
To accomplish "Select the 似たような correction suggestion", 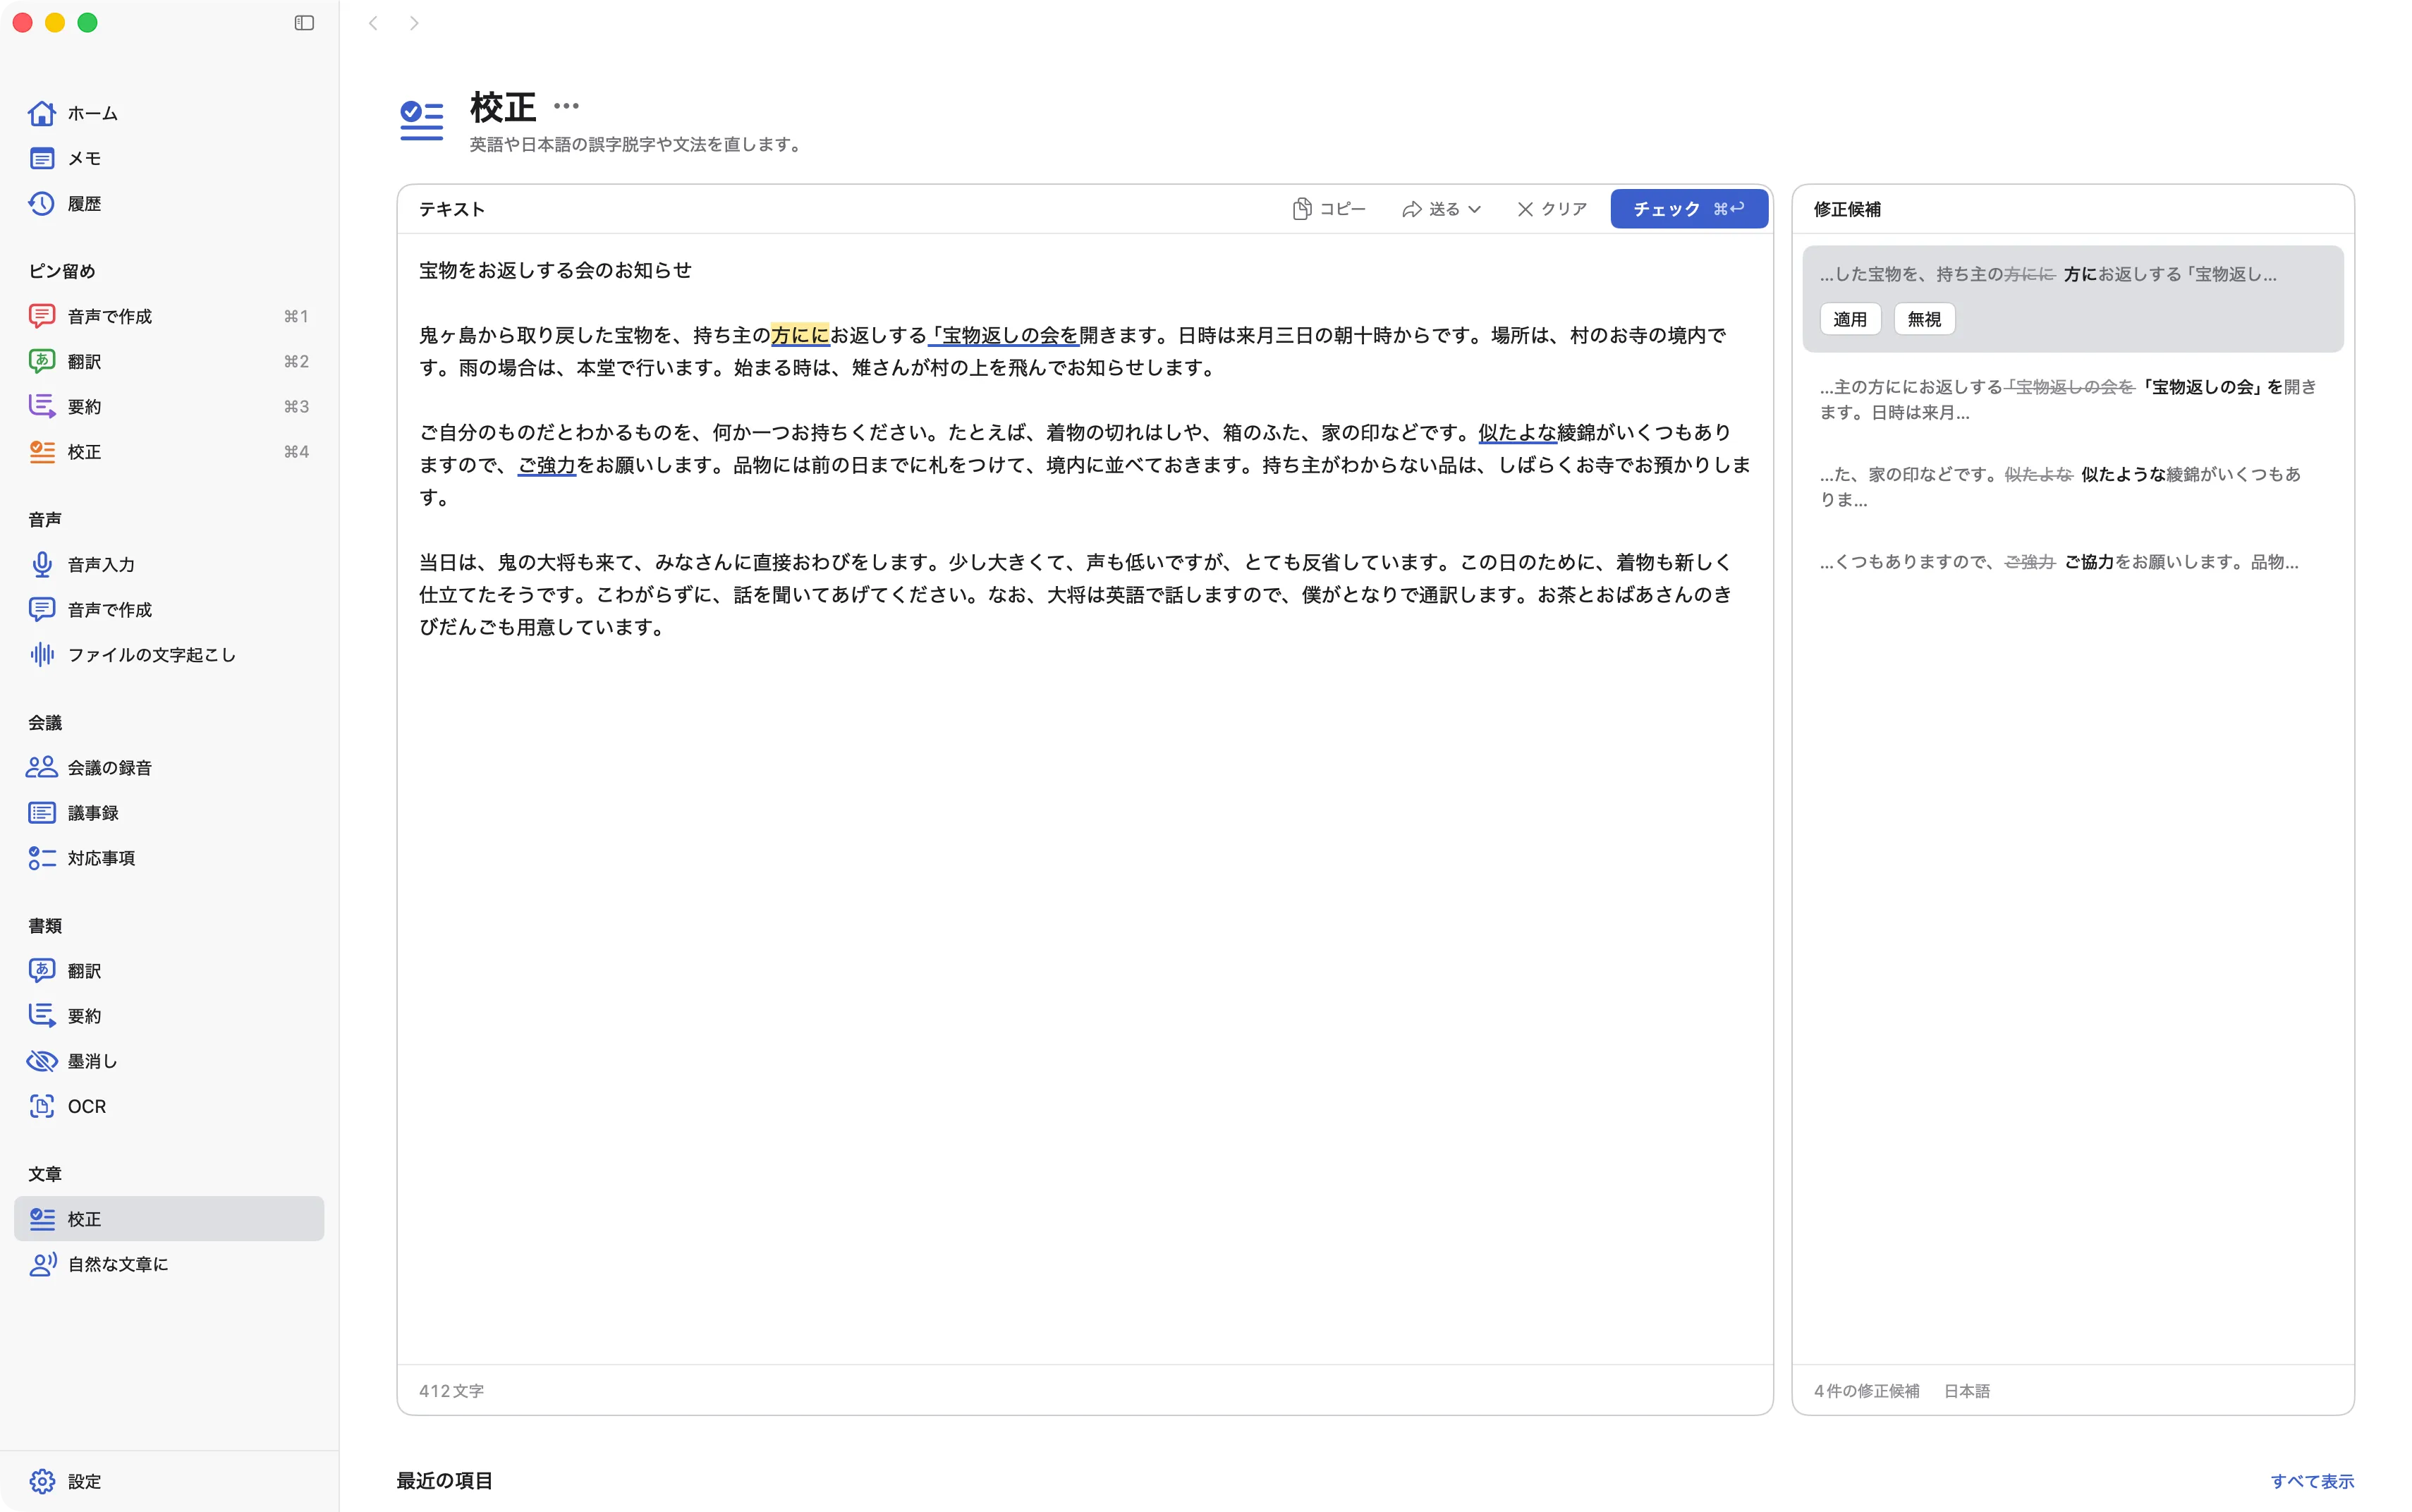I will 2072,486.
